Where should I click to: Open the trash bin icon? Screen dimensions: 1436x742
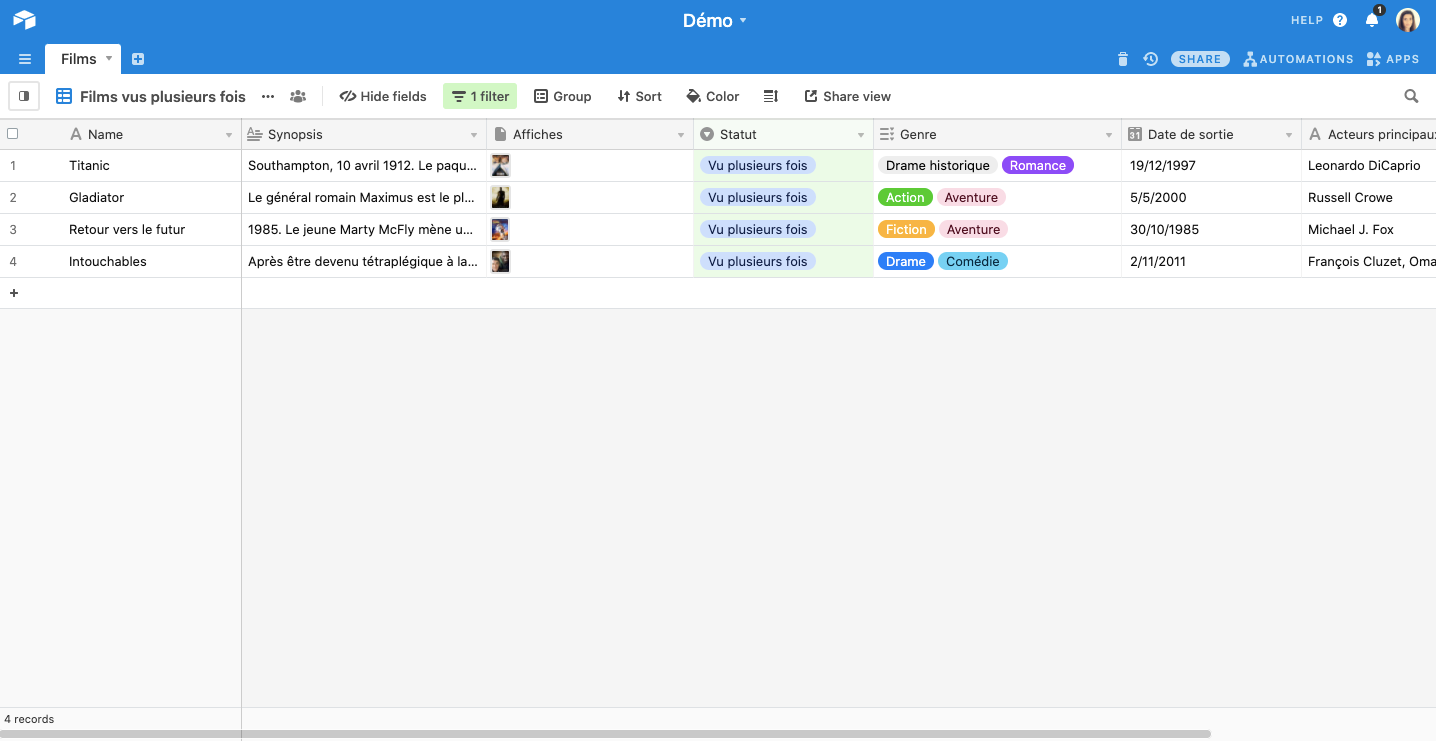click(x=1122, y=59)
